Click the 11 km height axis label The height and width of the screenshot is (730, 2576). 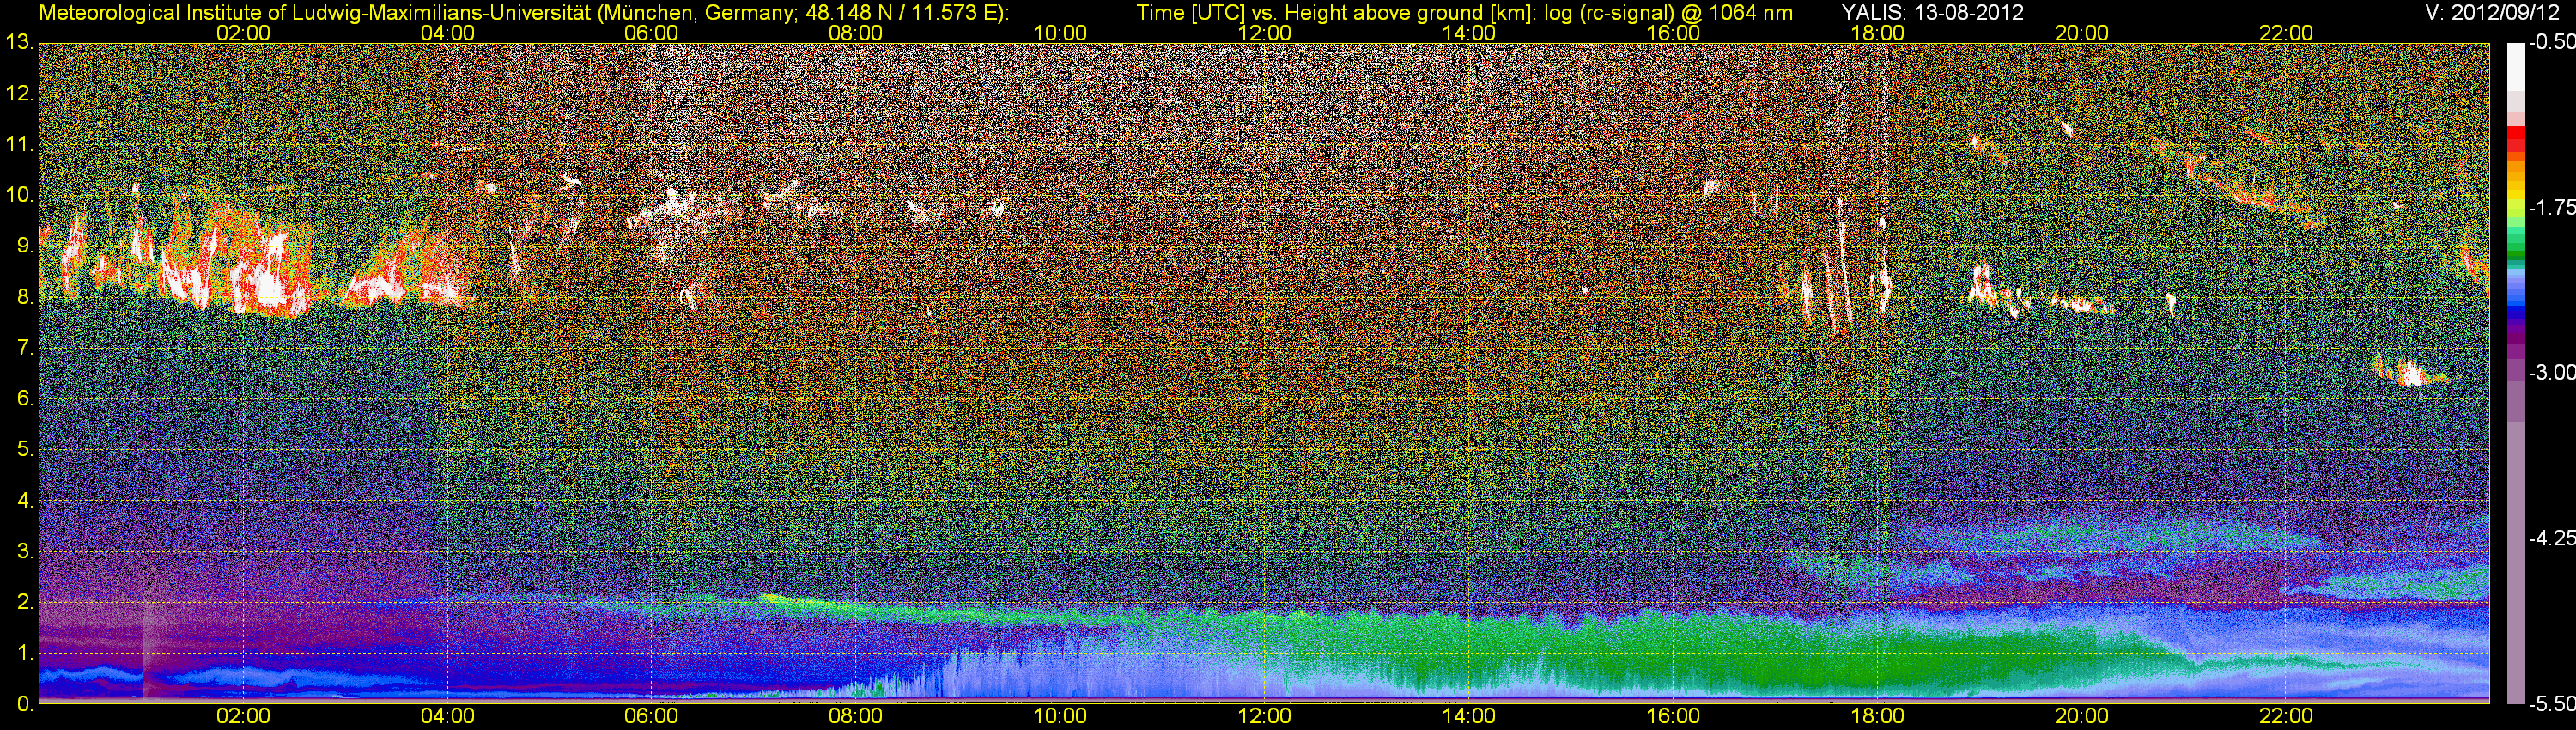[18, 145]
